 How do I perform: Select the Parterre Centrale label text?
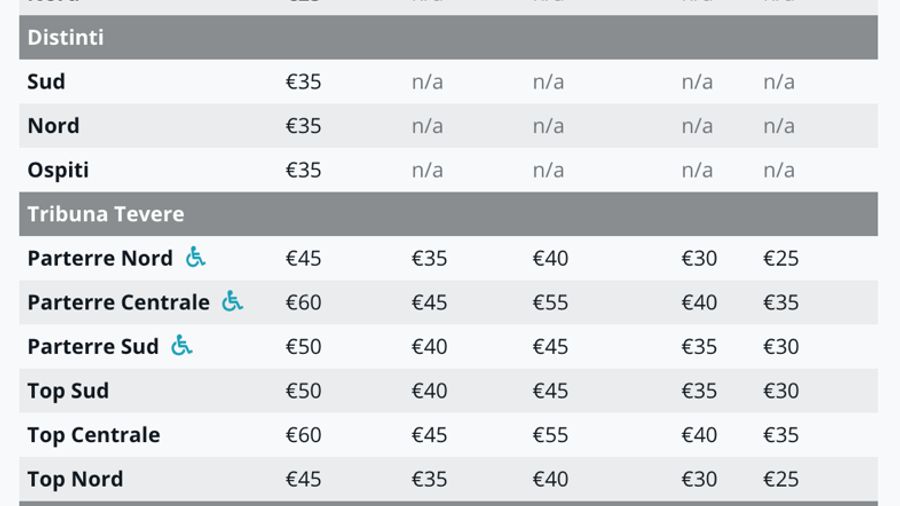tap(118, 302)
